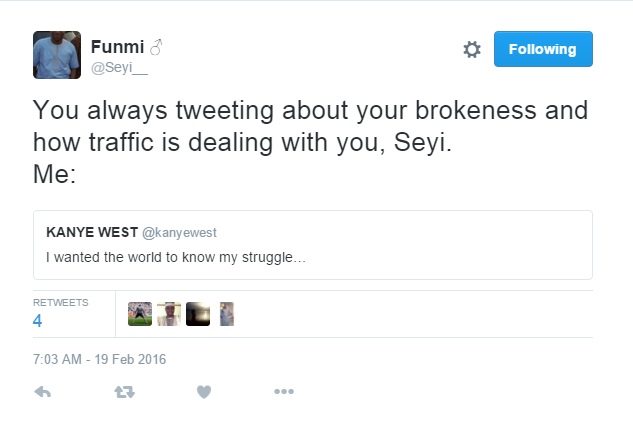Open the gear settings dropdown
Screen dimensions: 633x433
[472, 49]
